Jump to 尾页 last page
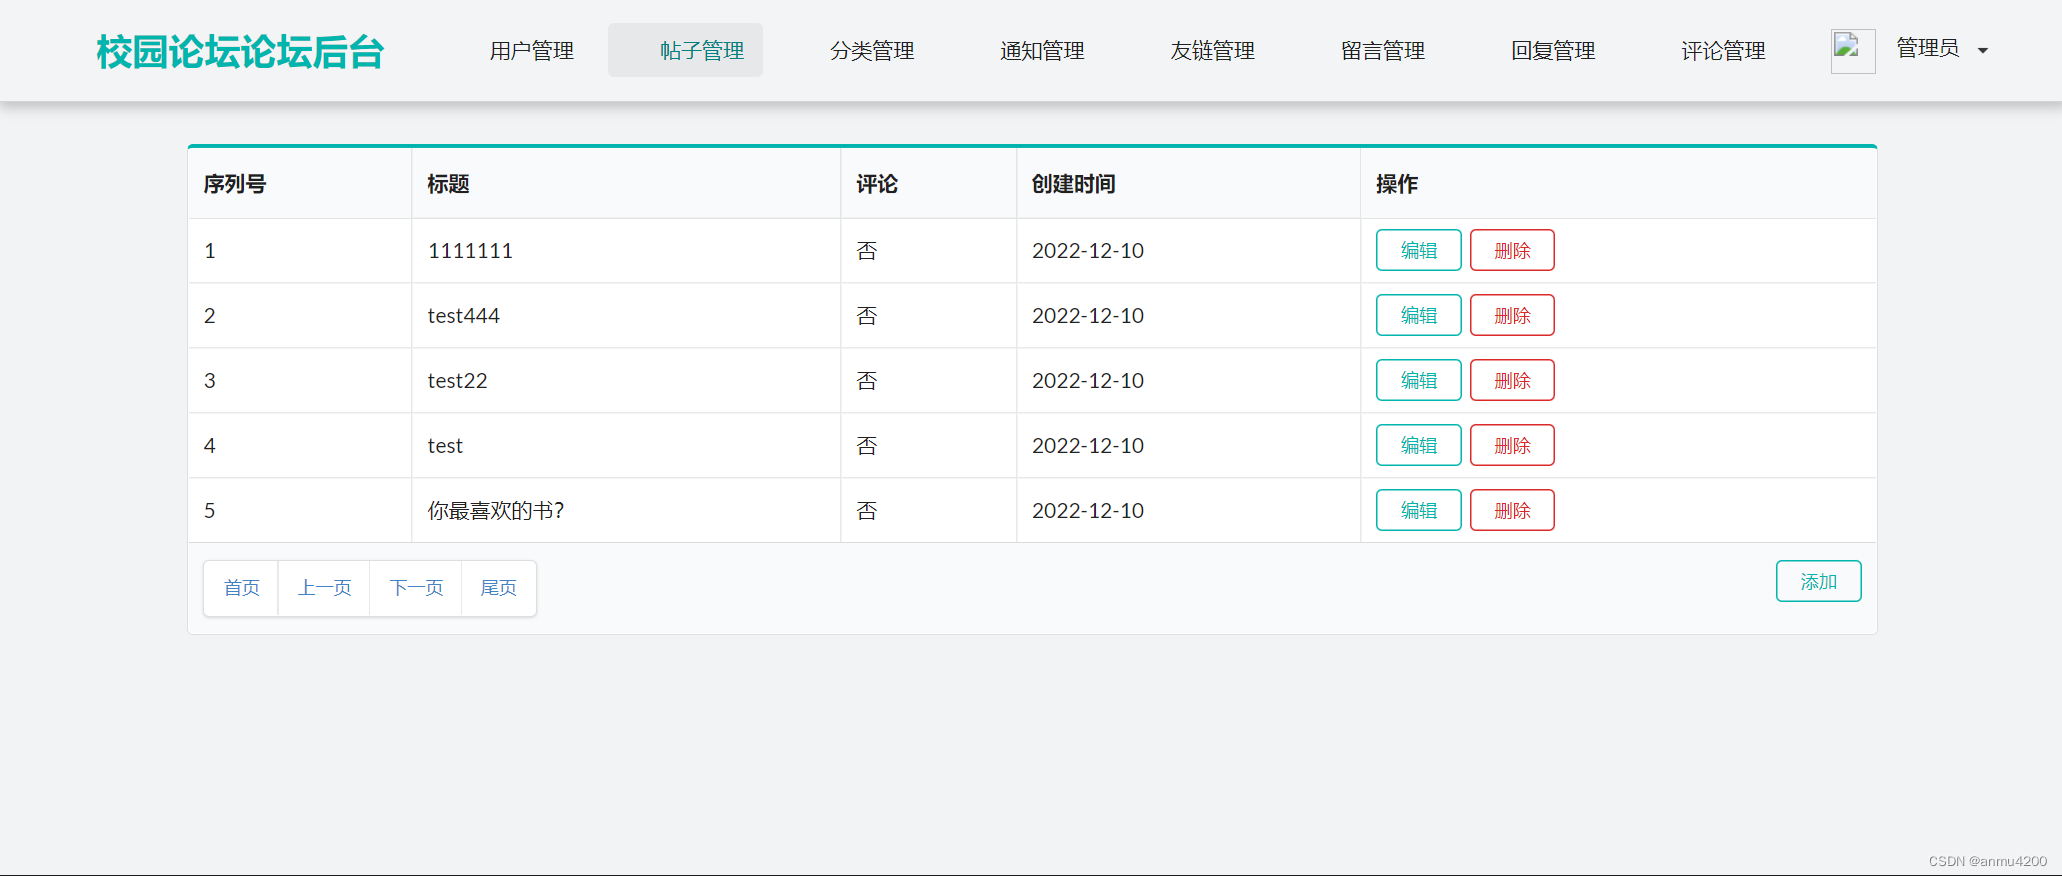This screenshot has width=2062, height=876. (498, 588)
